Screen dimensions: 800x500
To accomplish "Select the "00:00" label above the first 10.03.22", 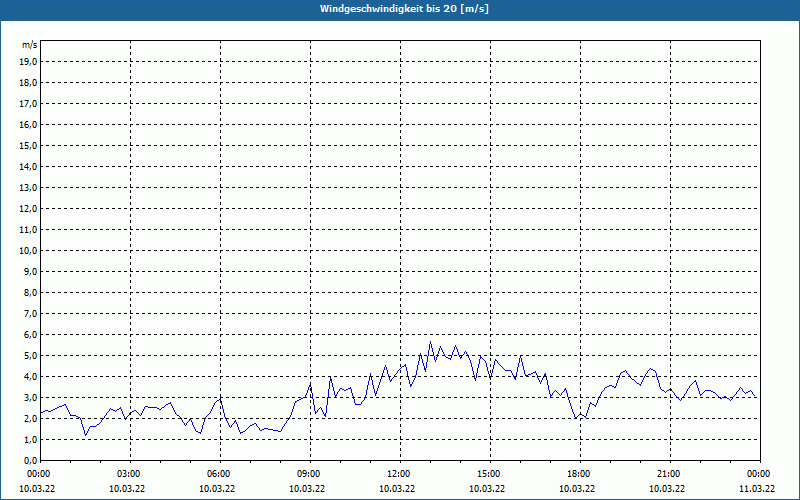I will (x=38, y=474).
